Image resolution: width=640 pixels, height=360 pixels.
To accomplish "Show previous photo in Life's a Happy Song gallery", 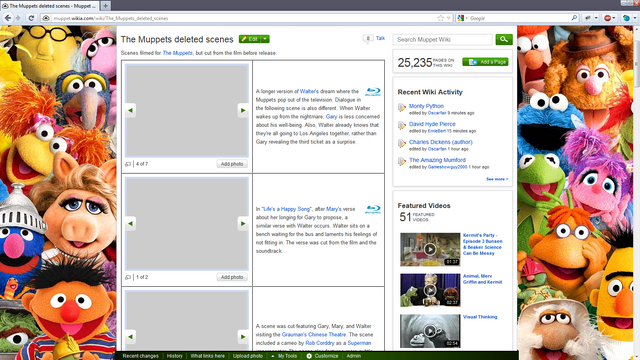I will [131, 223].
